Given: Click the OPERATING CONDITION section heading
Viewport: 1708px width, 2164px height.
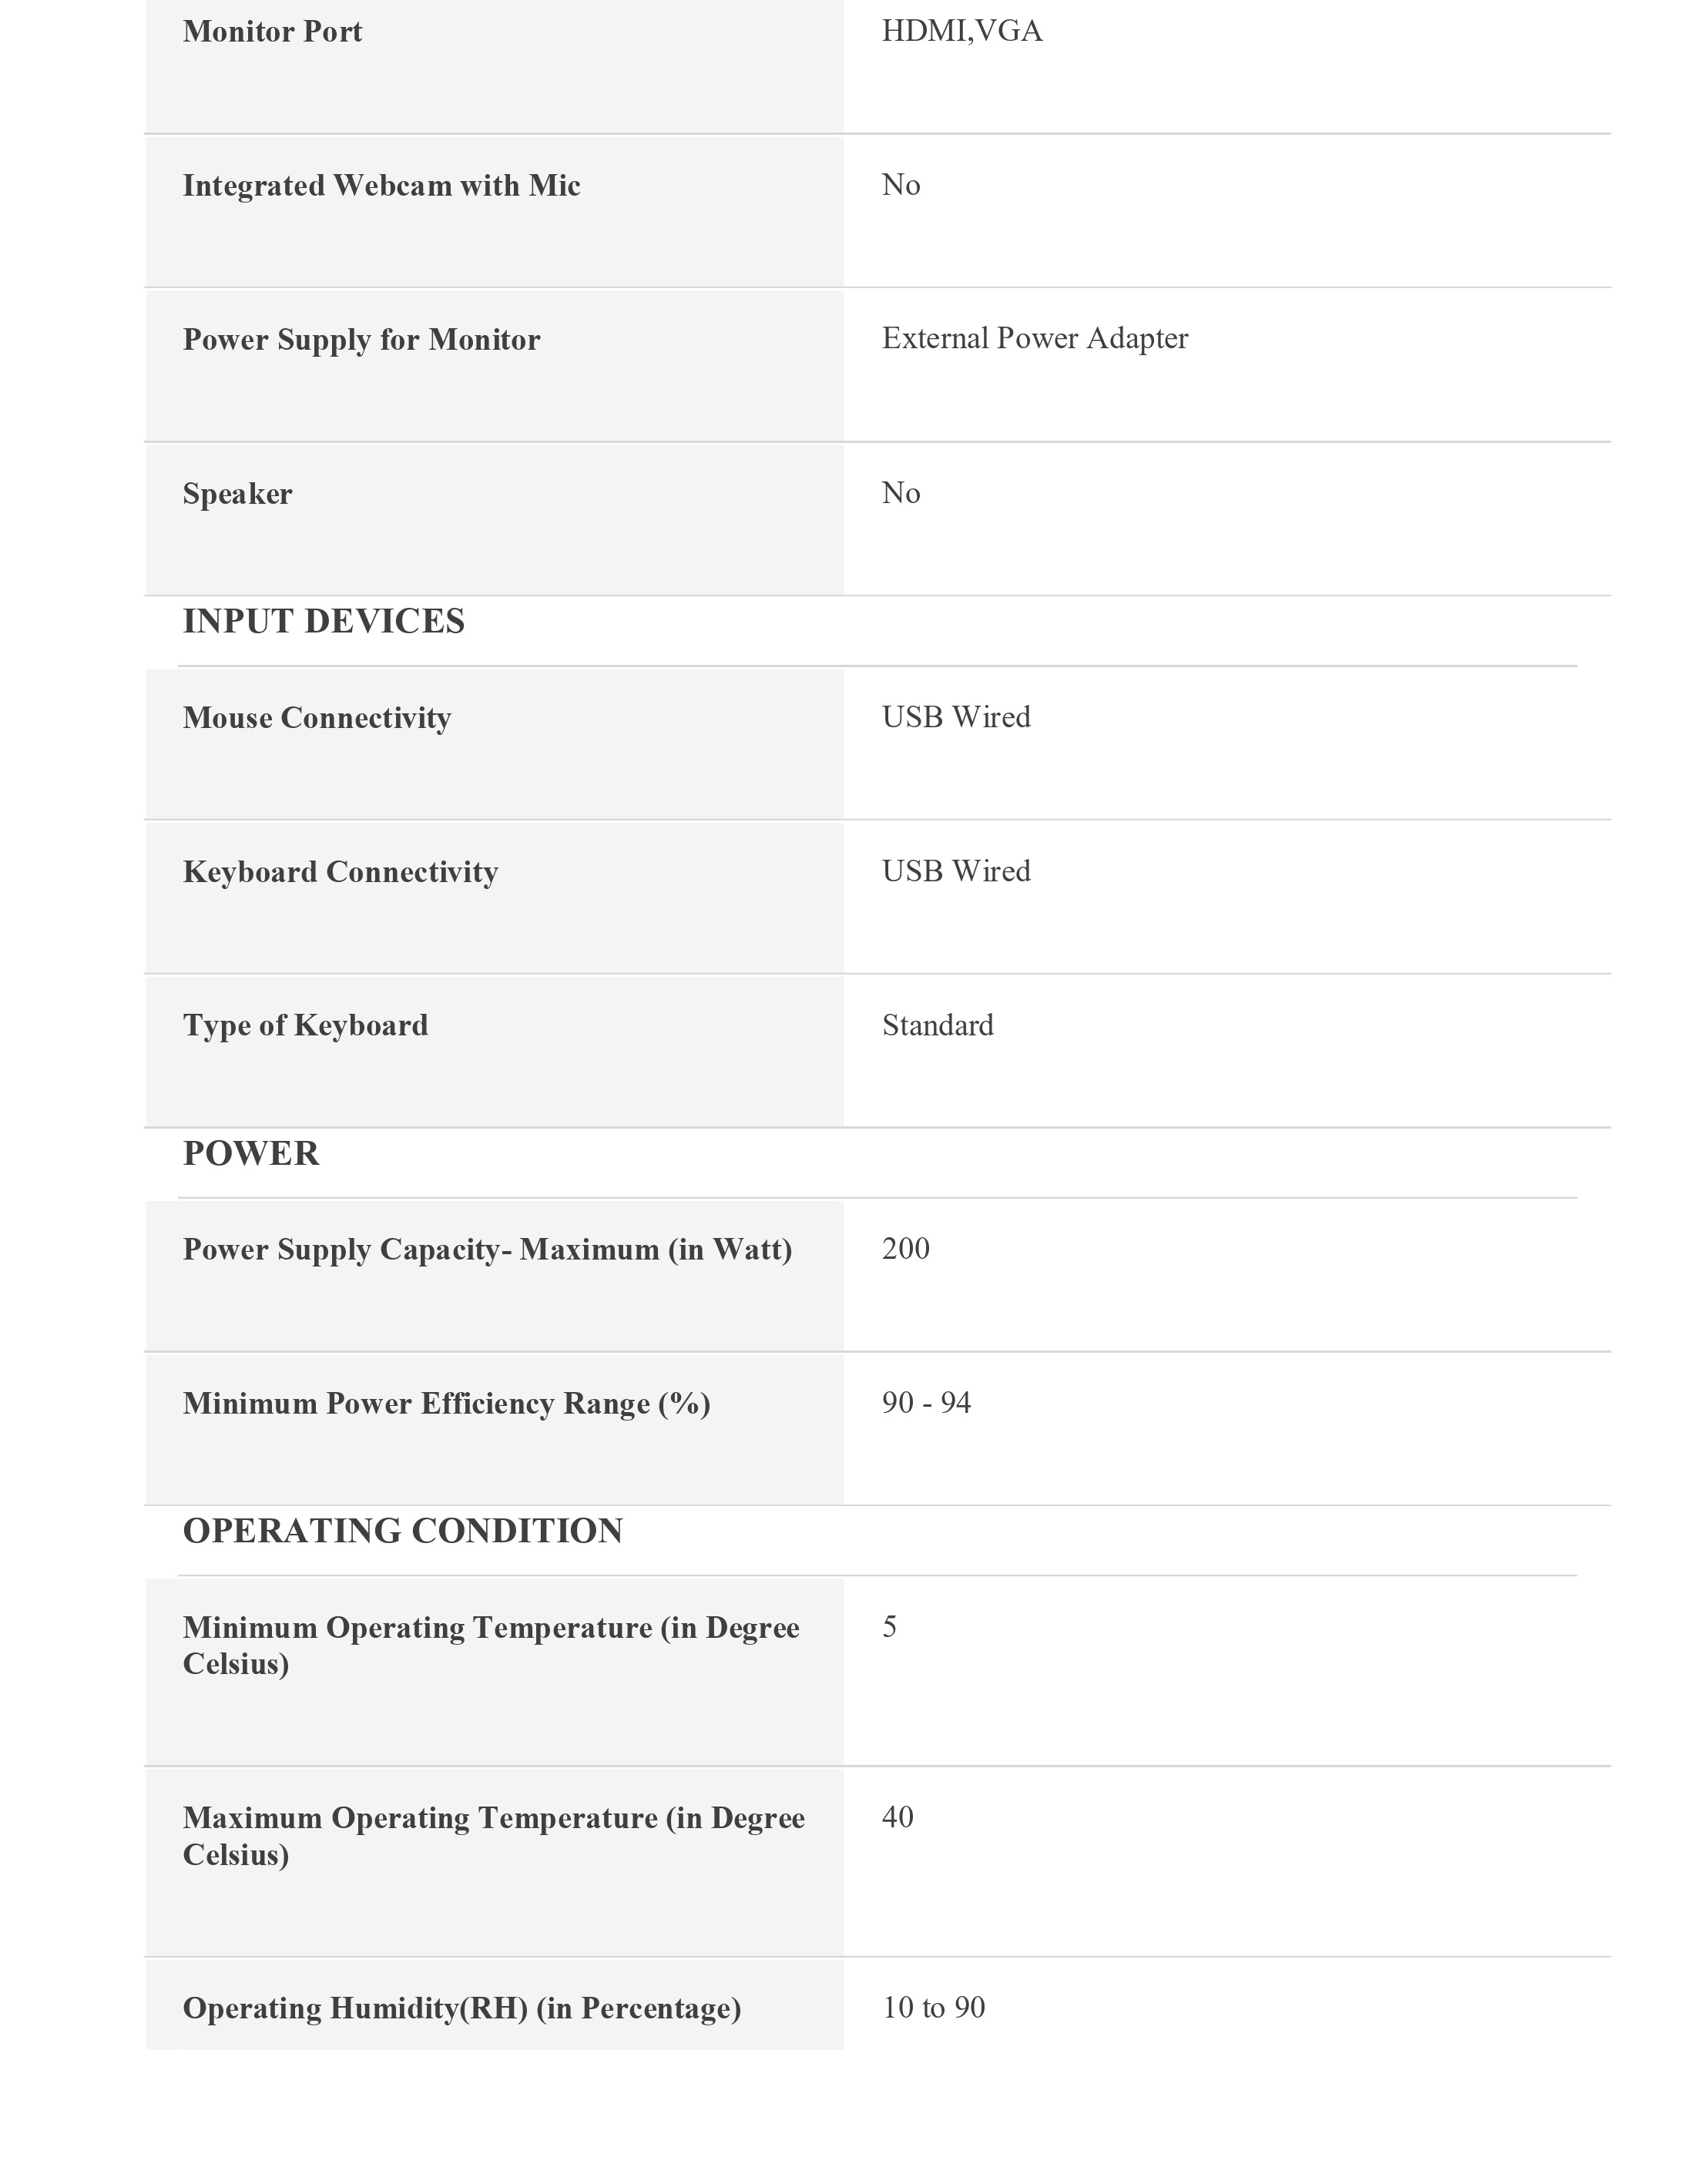Looking at the screenshot, I should tap(402, 1531).
